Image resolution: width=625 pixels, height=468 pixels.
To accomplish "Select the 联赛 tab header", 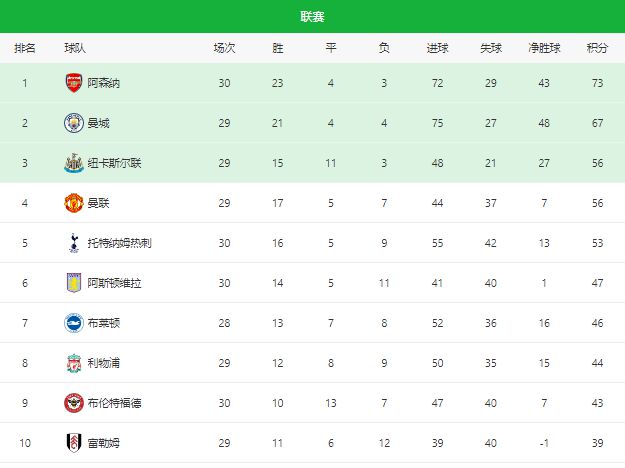I will pos(312,17).
